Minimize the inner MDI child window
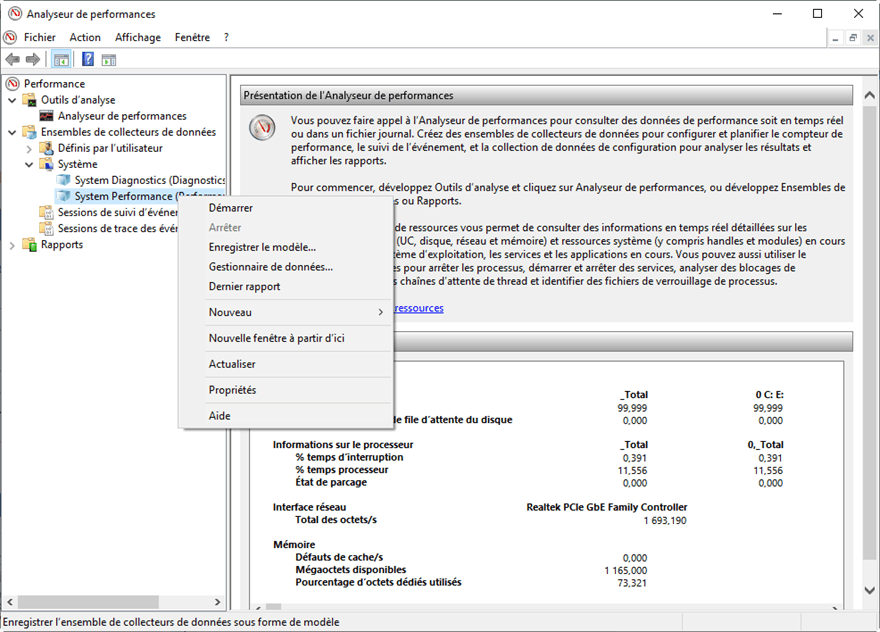 [x=835, y=38]
